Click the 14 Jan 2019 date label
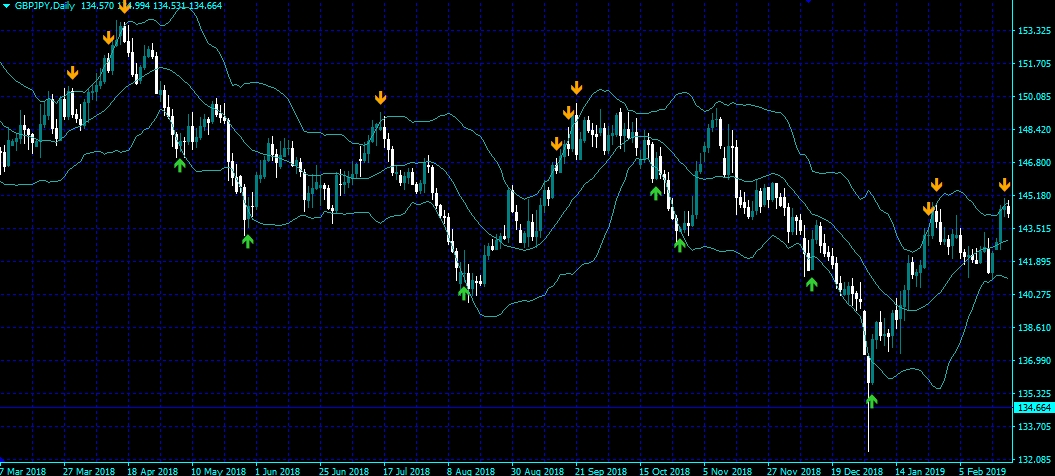1055x476 pixels. coord(920,471)
